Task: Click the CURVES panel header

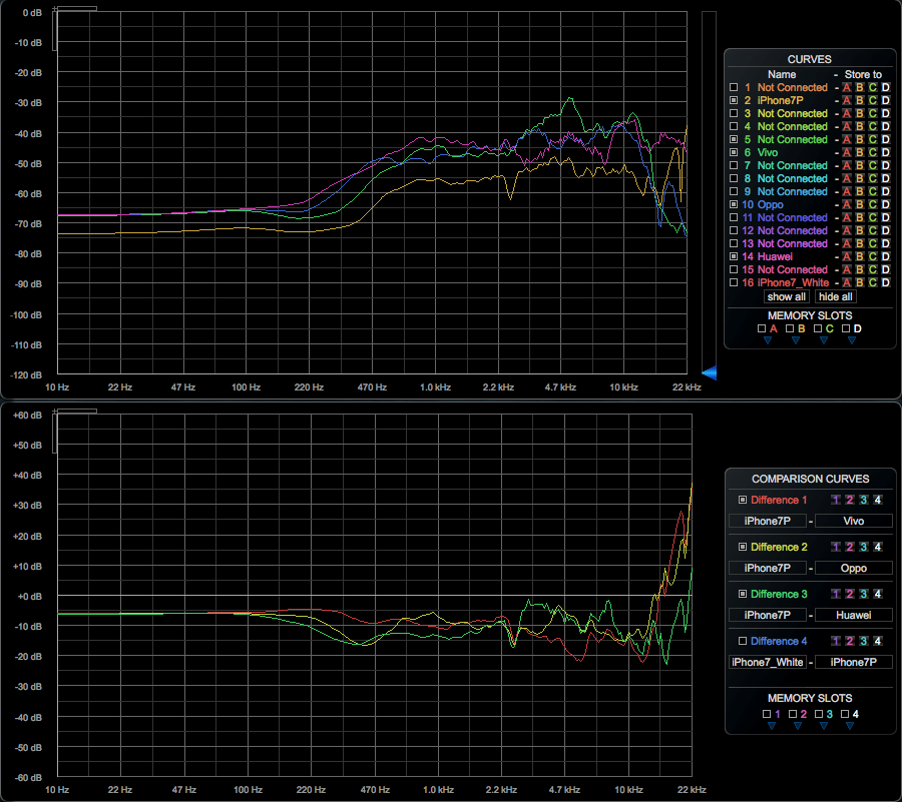Action: point(810,59)
